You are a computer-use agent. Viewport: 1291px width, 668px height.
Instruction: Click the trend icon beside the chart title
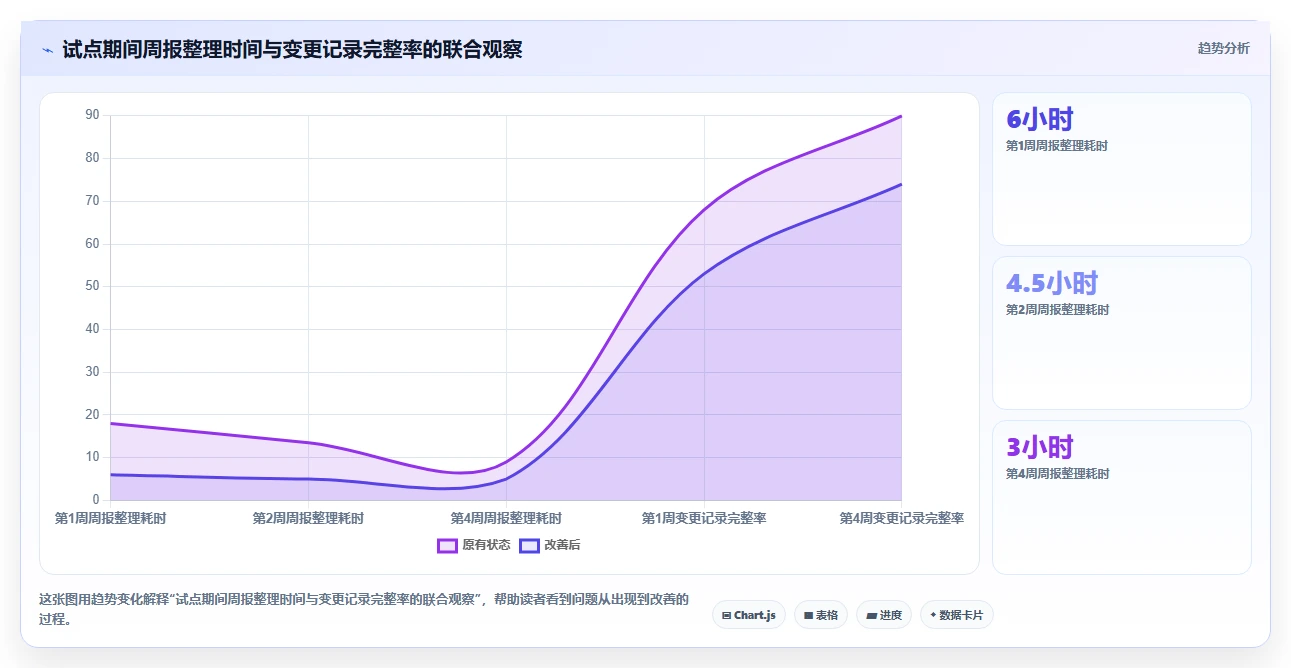point(47,50)
